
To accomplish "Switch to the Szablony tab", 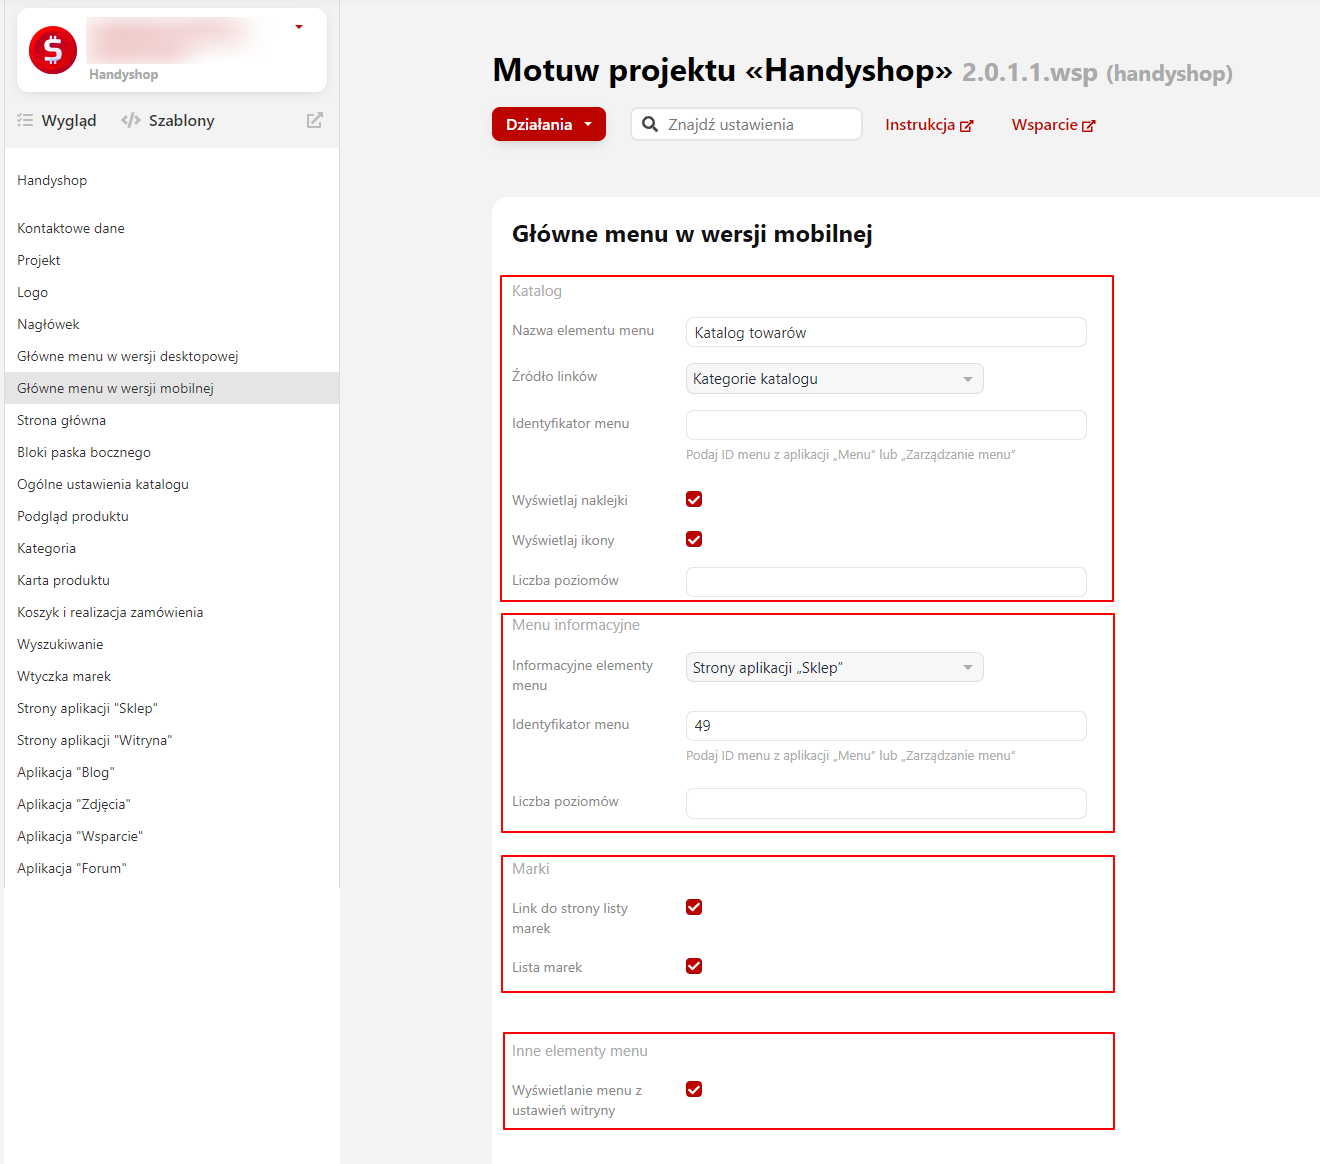I will coord(168,120).
